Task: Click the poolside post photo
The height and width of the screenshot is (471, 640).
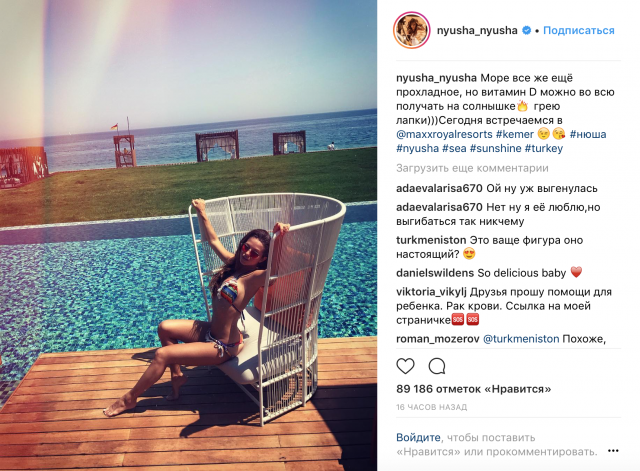Action: (188, 236)
